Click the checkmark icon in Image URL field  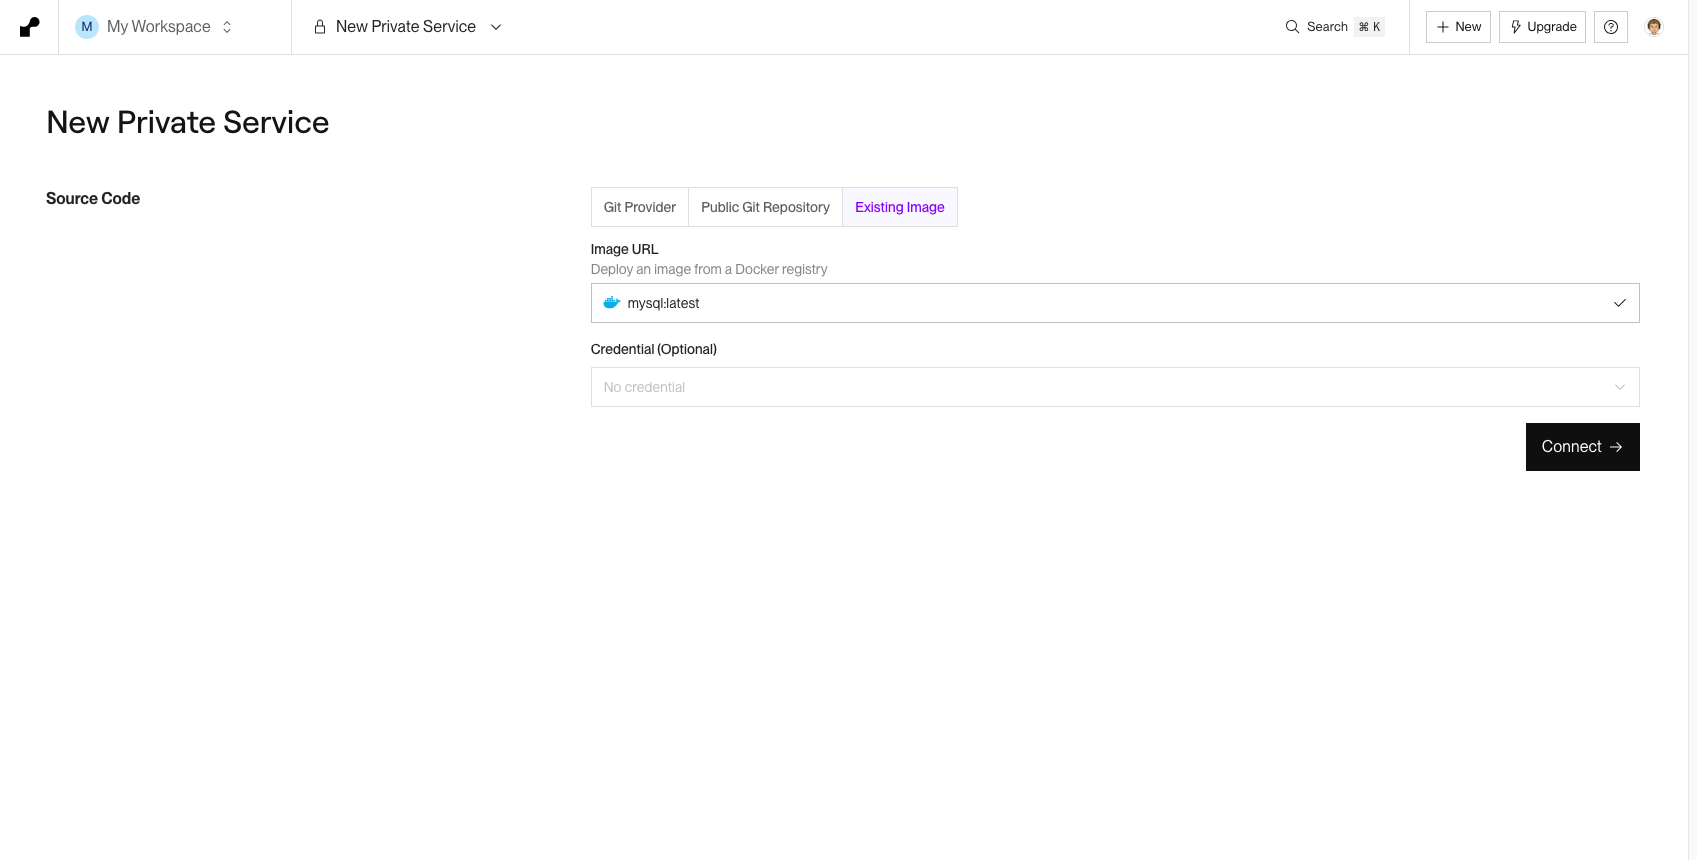tap(1620, 303)
